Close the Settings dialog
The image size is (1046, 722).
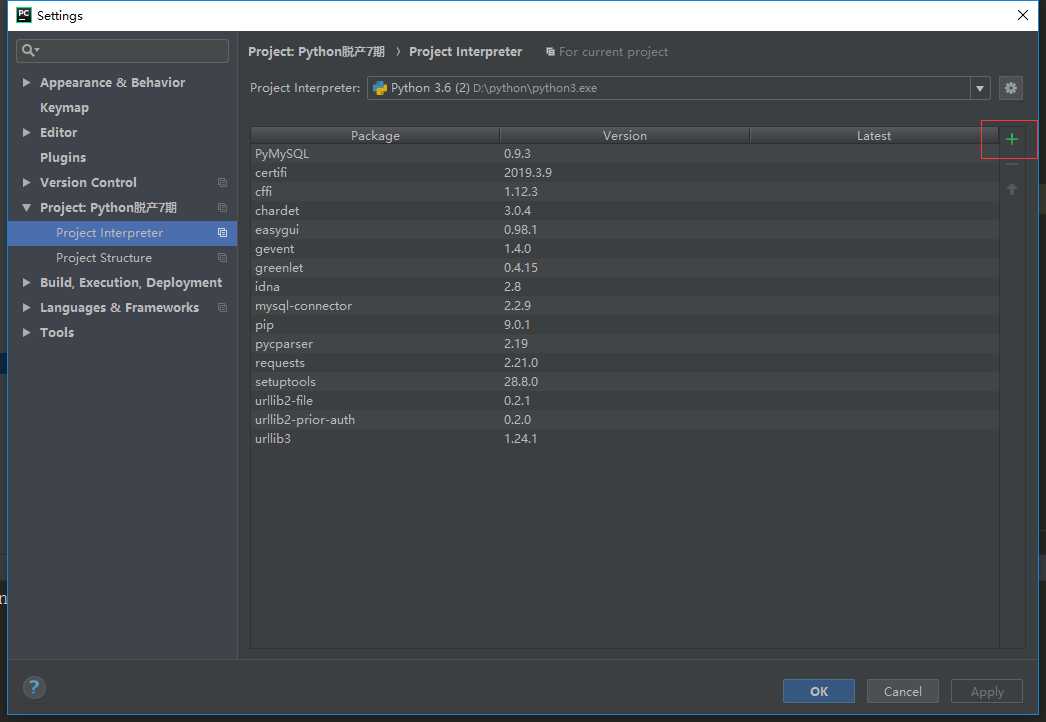(x=1022, y=15)
